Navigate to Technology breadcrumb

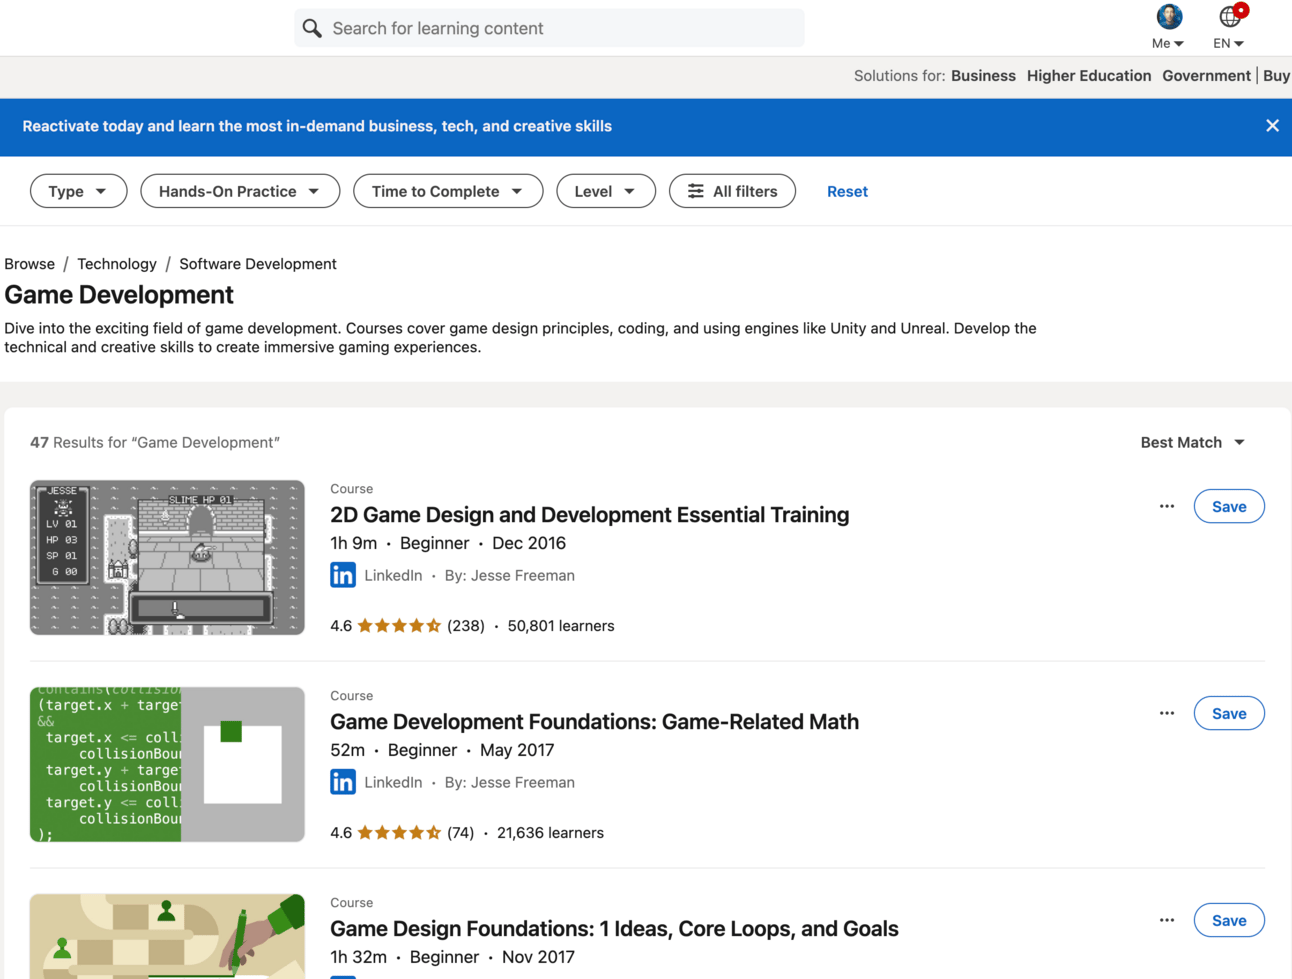click(x=117, y=264)
